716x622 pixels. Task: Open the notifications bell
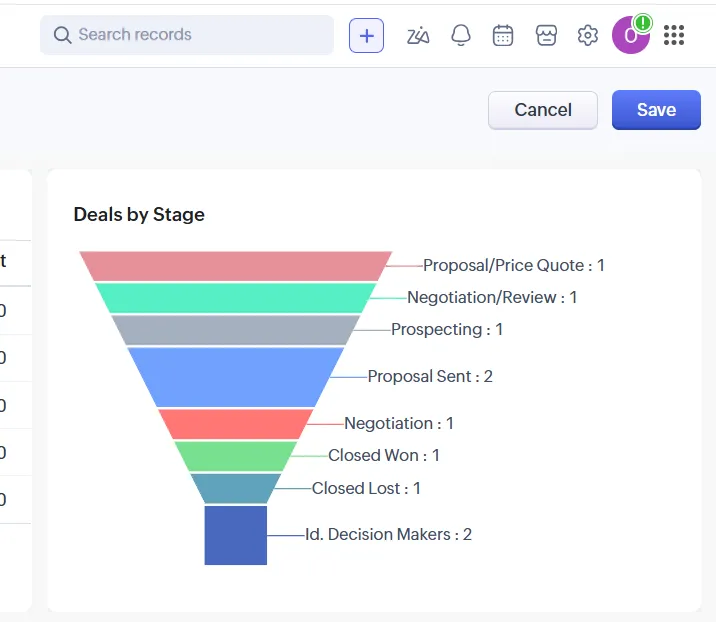point(461,35)
